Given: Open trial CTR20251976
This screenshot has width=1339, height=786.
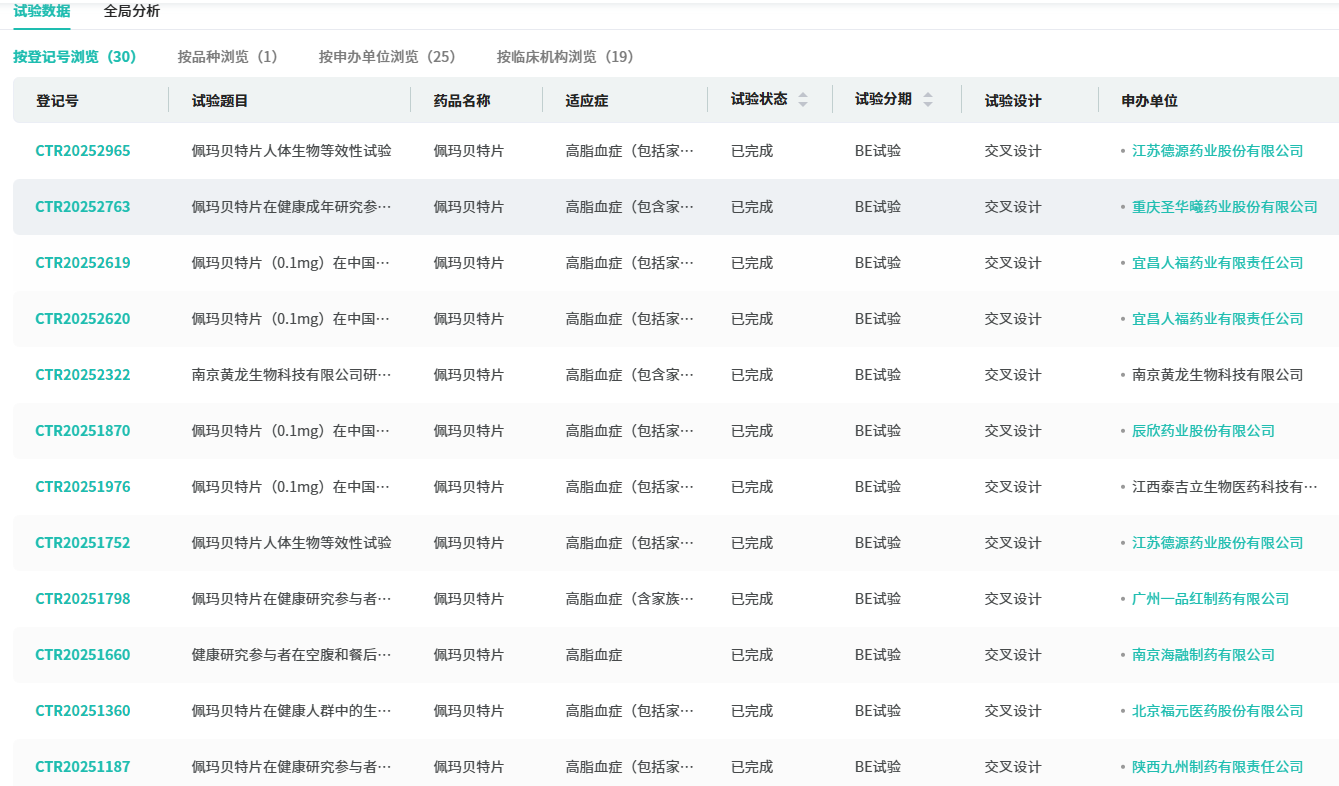Looking at the screenshot, I should click(83, 487).
